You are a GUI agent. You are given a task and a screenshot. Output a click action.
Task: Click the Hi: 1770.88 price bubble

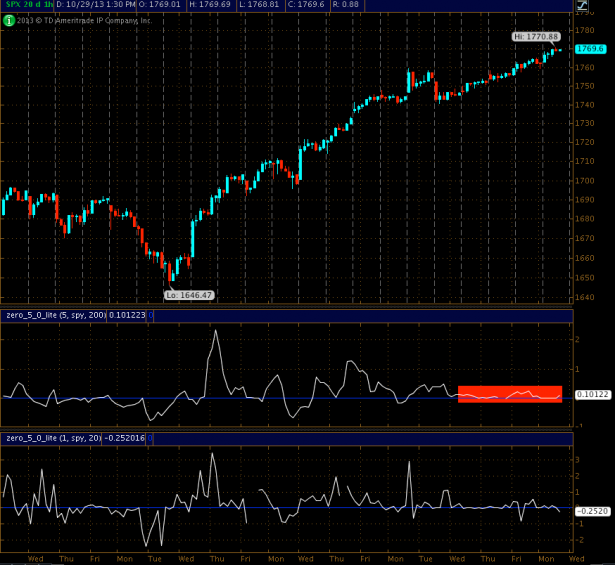[536, 37]
